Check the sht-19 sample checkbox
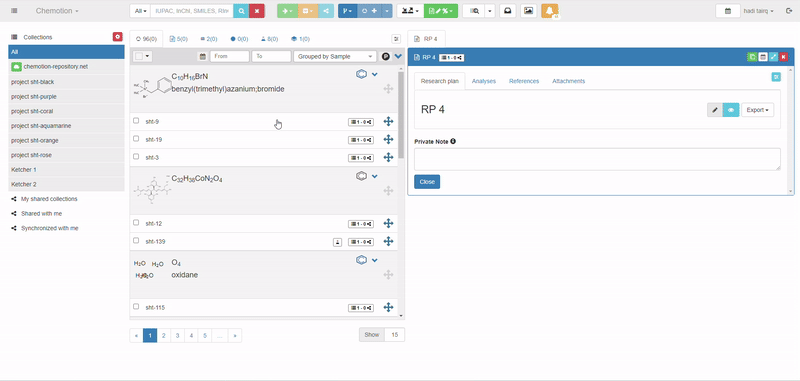 (136, 139)
